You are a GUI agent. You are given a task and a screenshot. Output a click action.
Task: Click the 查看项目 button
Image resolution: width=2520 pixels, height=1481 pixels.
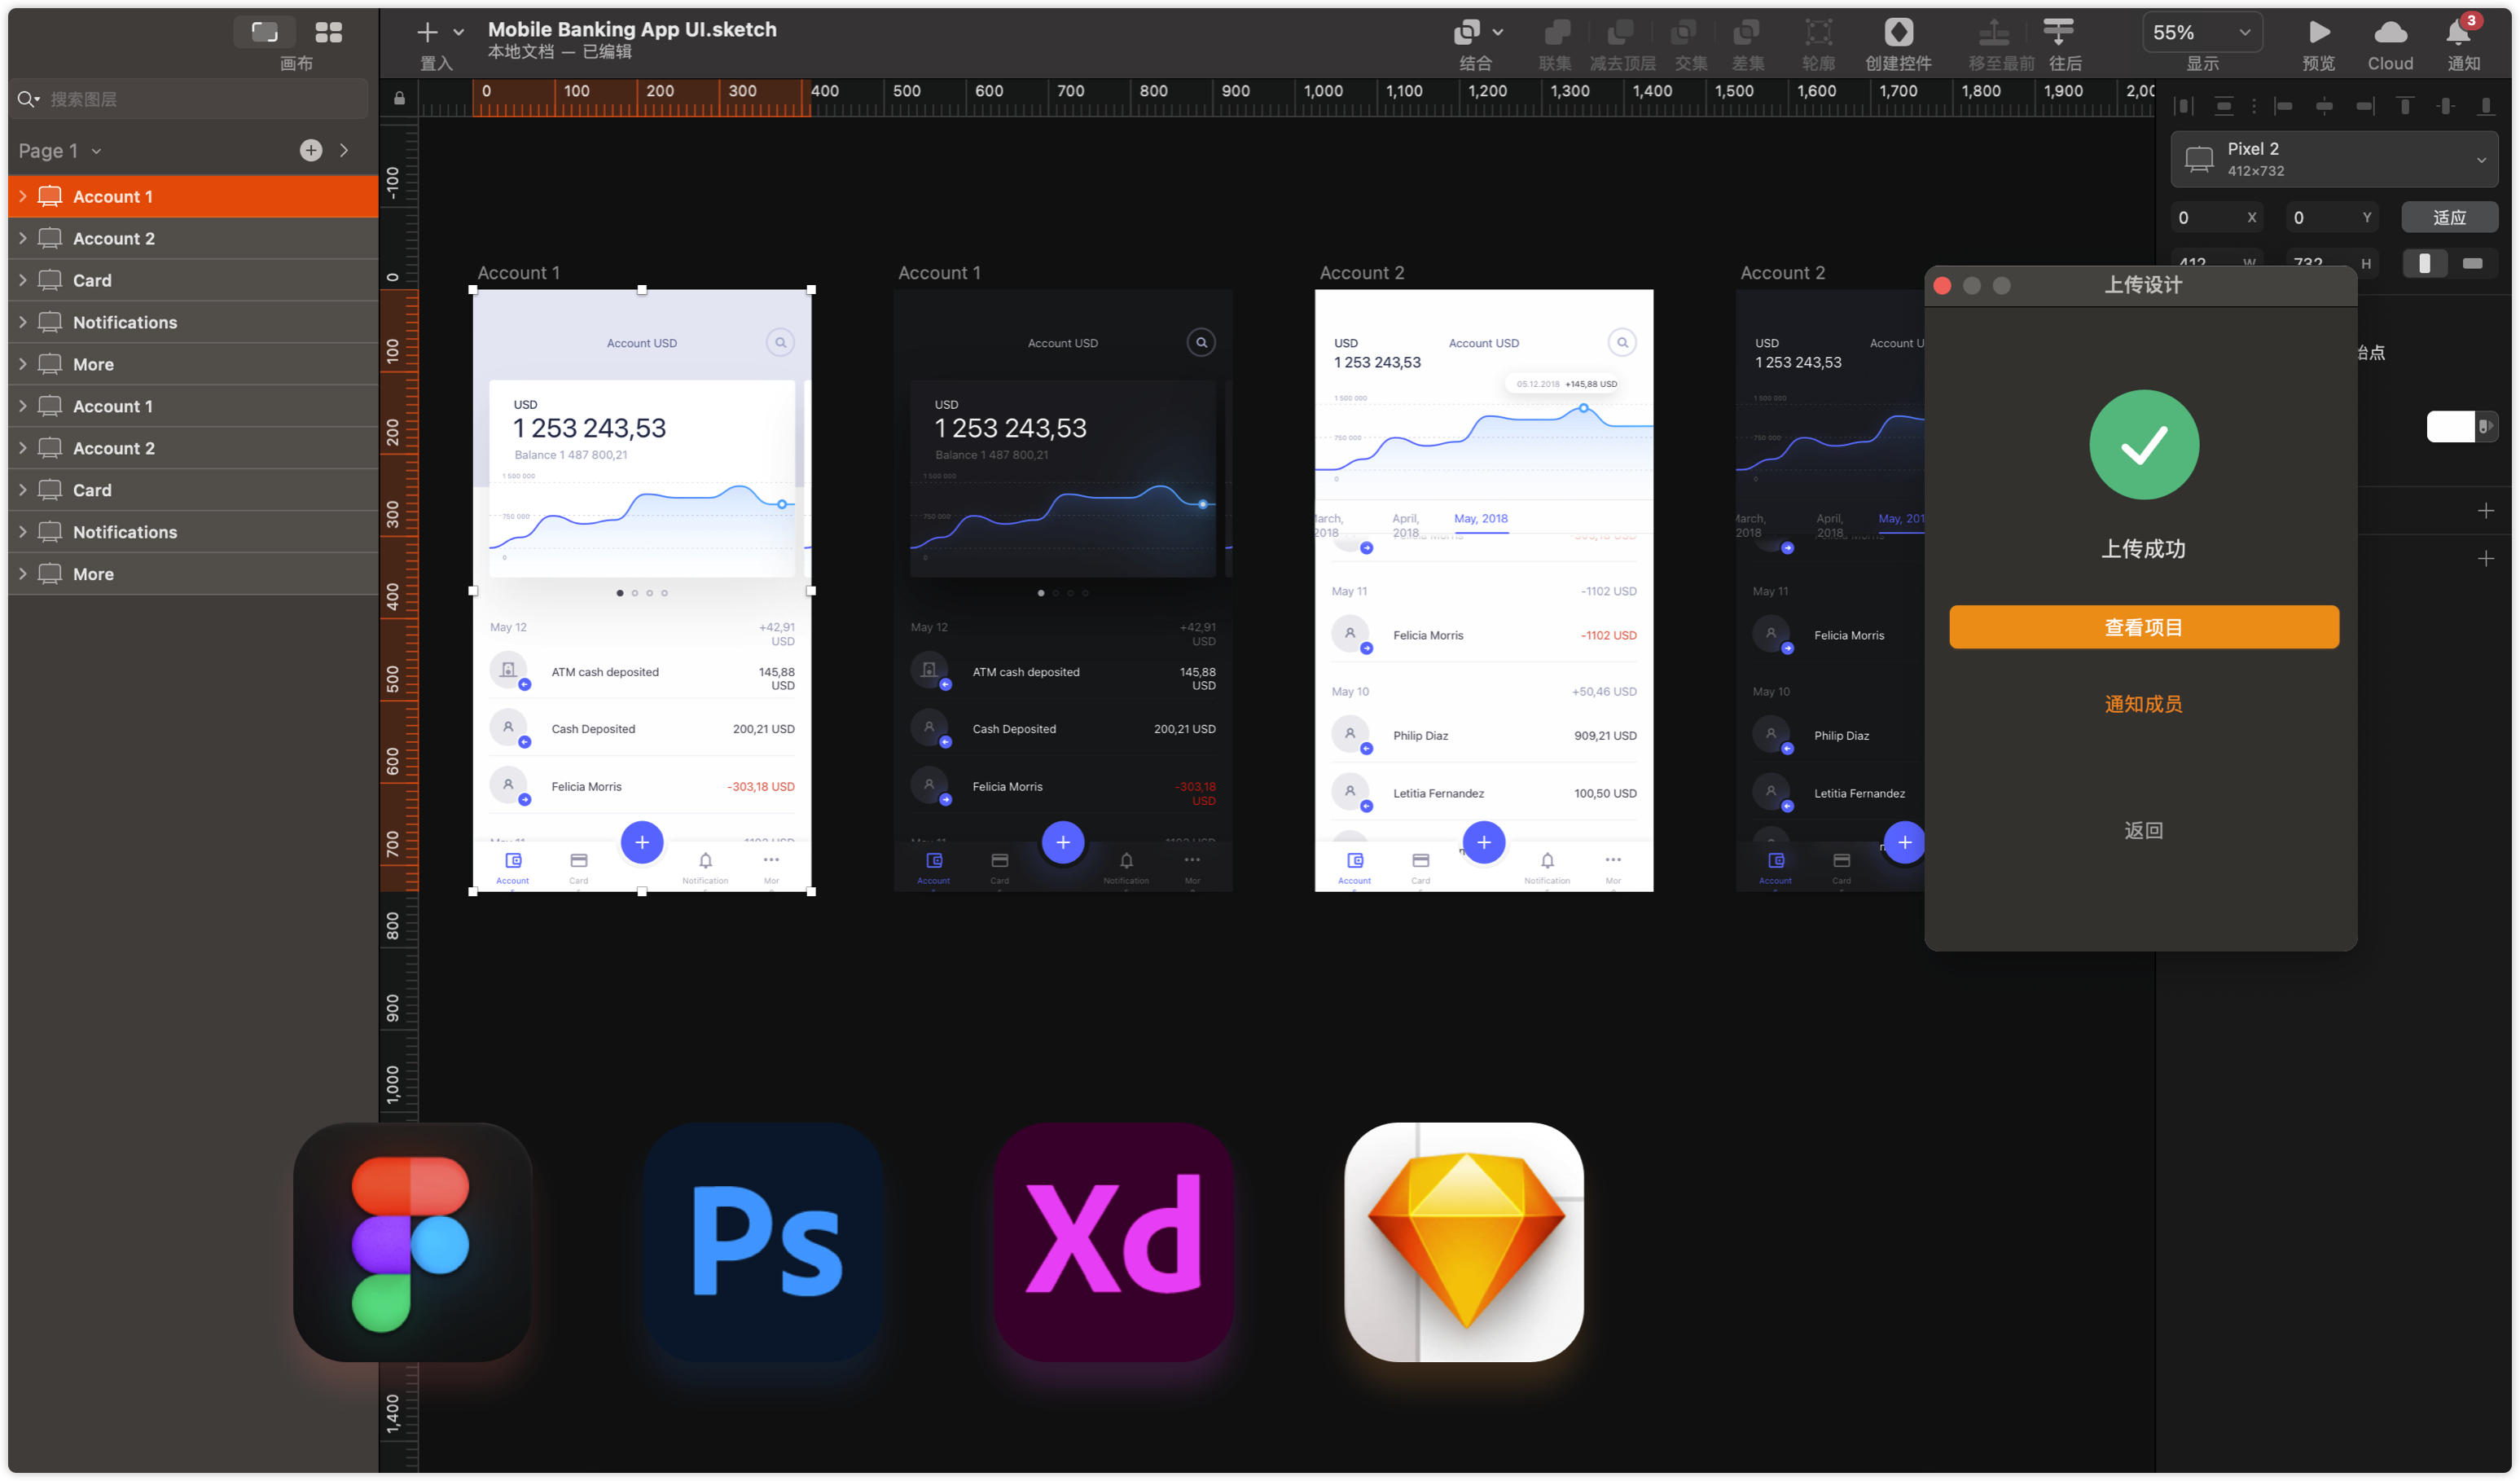[x=2143, y=627]
